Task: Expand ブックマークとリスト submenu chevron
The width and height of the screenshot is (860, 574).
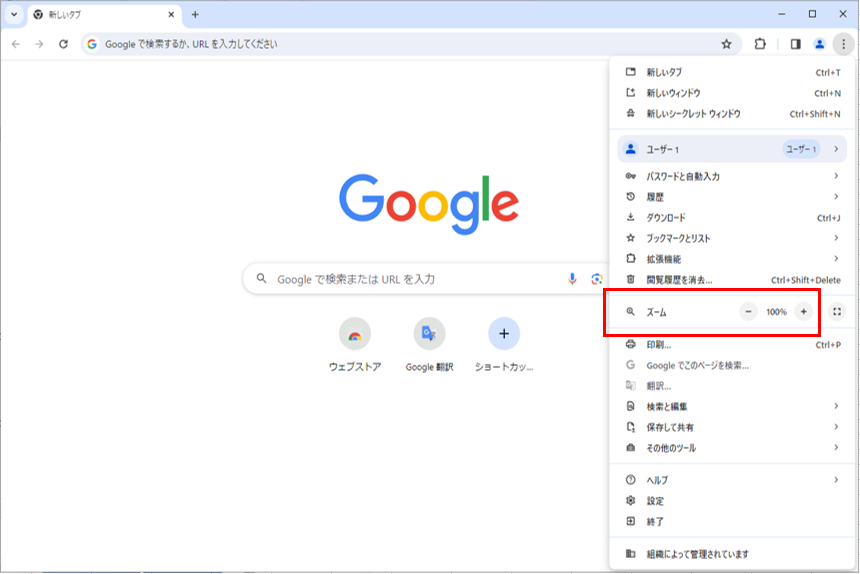Action: tap(836, 238)
